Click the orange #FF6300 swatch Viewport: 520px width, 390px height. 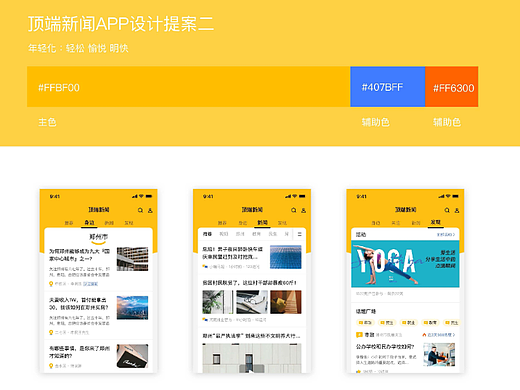(x=452, y=87)
